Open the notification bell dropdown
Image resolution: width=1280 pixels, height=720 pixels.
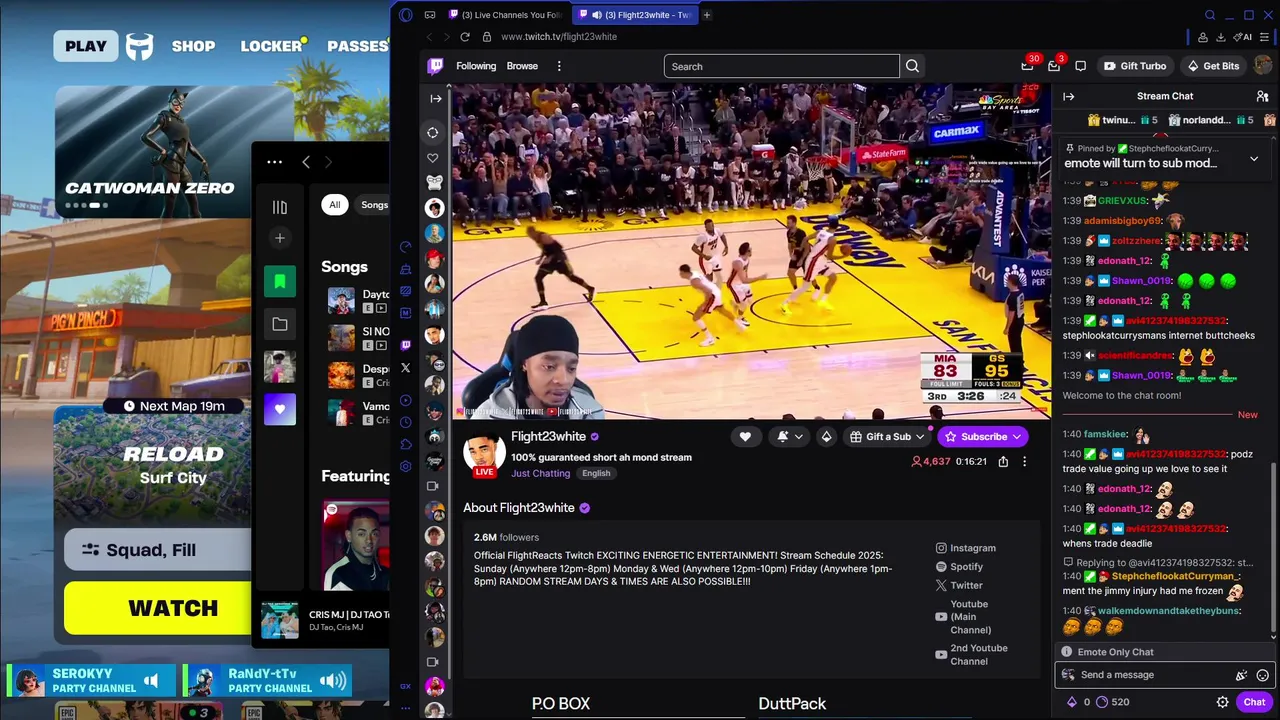[x=789, y=436]
